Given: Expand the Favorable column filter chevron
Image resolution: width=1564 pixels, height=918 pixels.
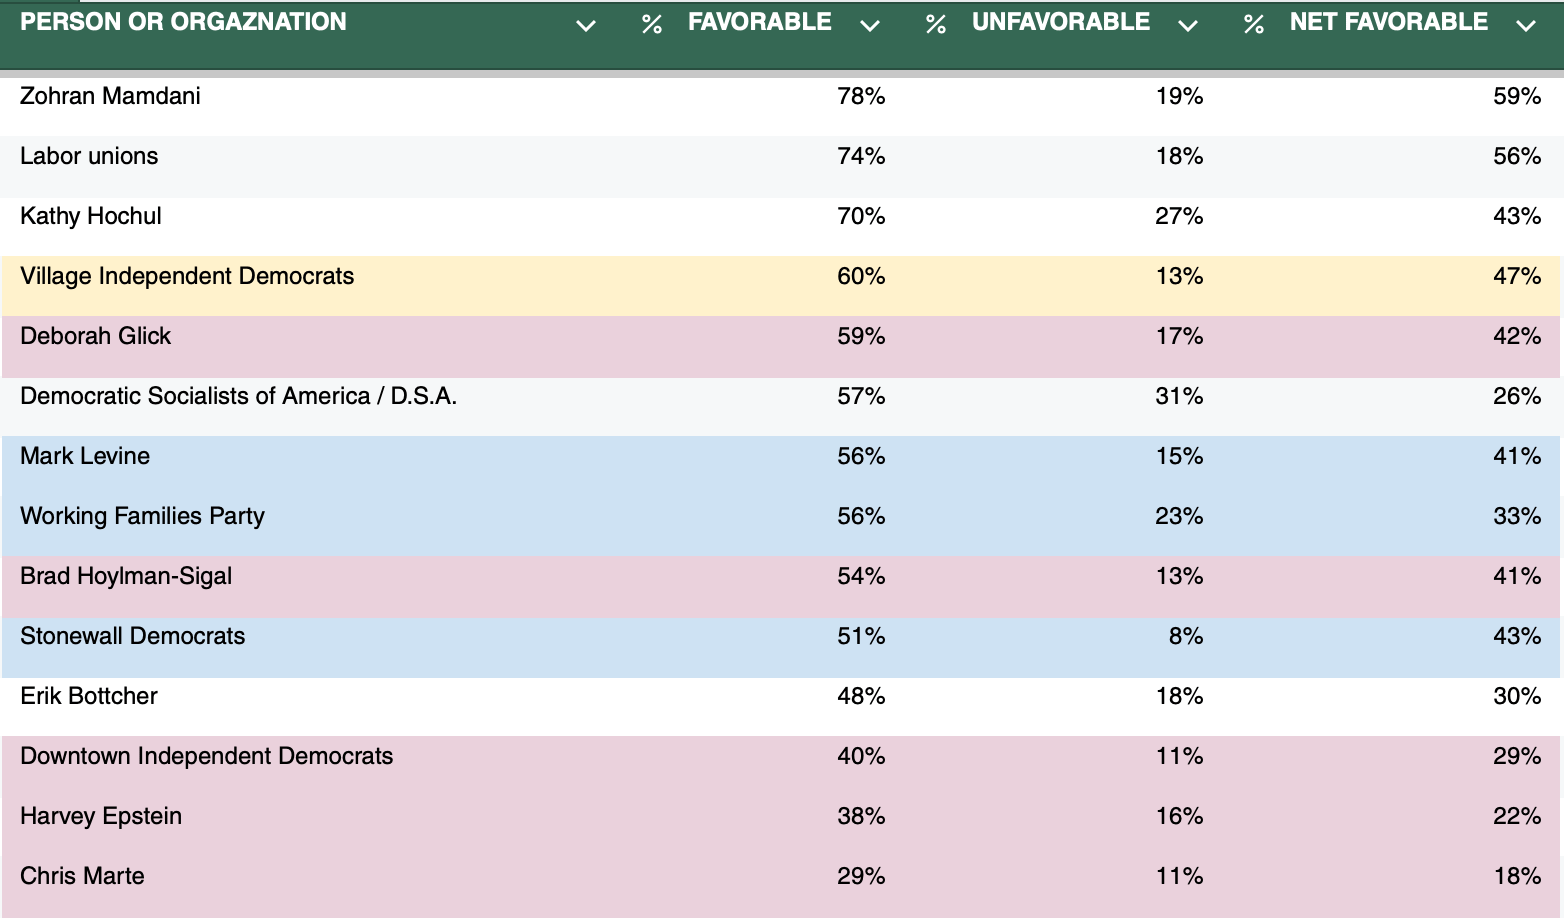Looking at the screenshot, I should coord(870,26).
